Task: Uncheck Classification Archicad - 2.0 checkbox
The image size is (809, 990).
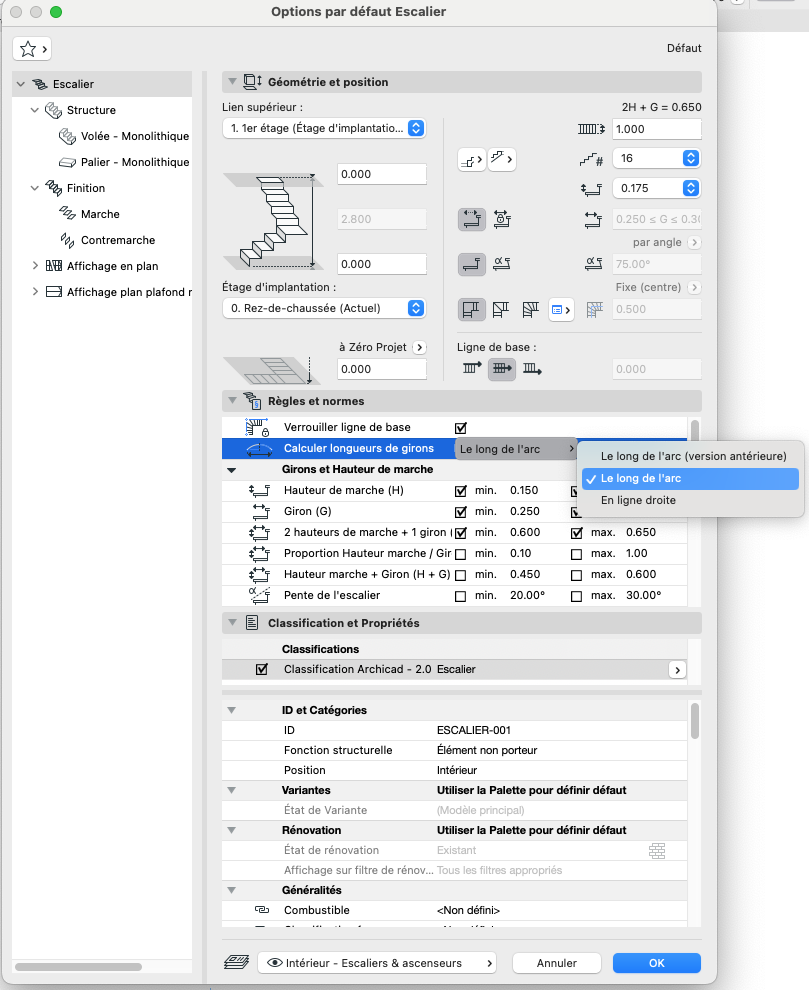Action: (x=261, y=669)
